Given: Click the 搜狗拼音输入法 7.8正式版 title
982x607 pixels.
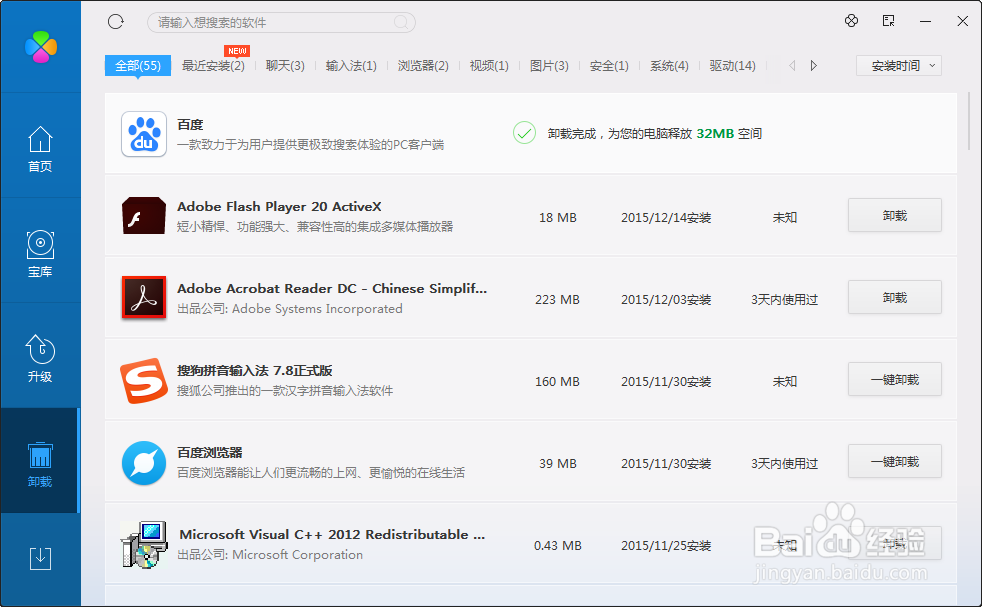Looking at the screenshot, I should (255, 371).
